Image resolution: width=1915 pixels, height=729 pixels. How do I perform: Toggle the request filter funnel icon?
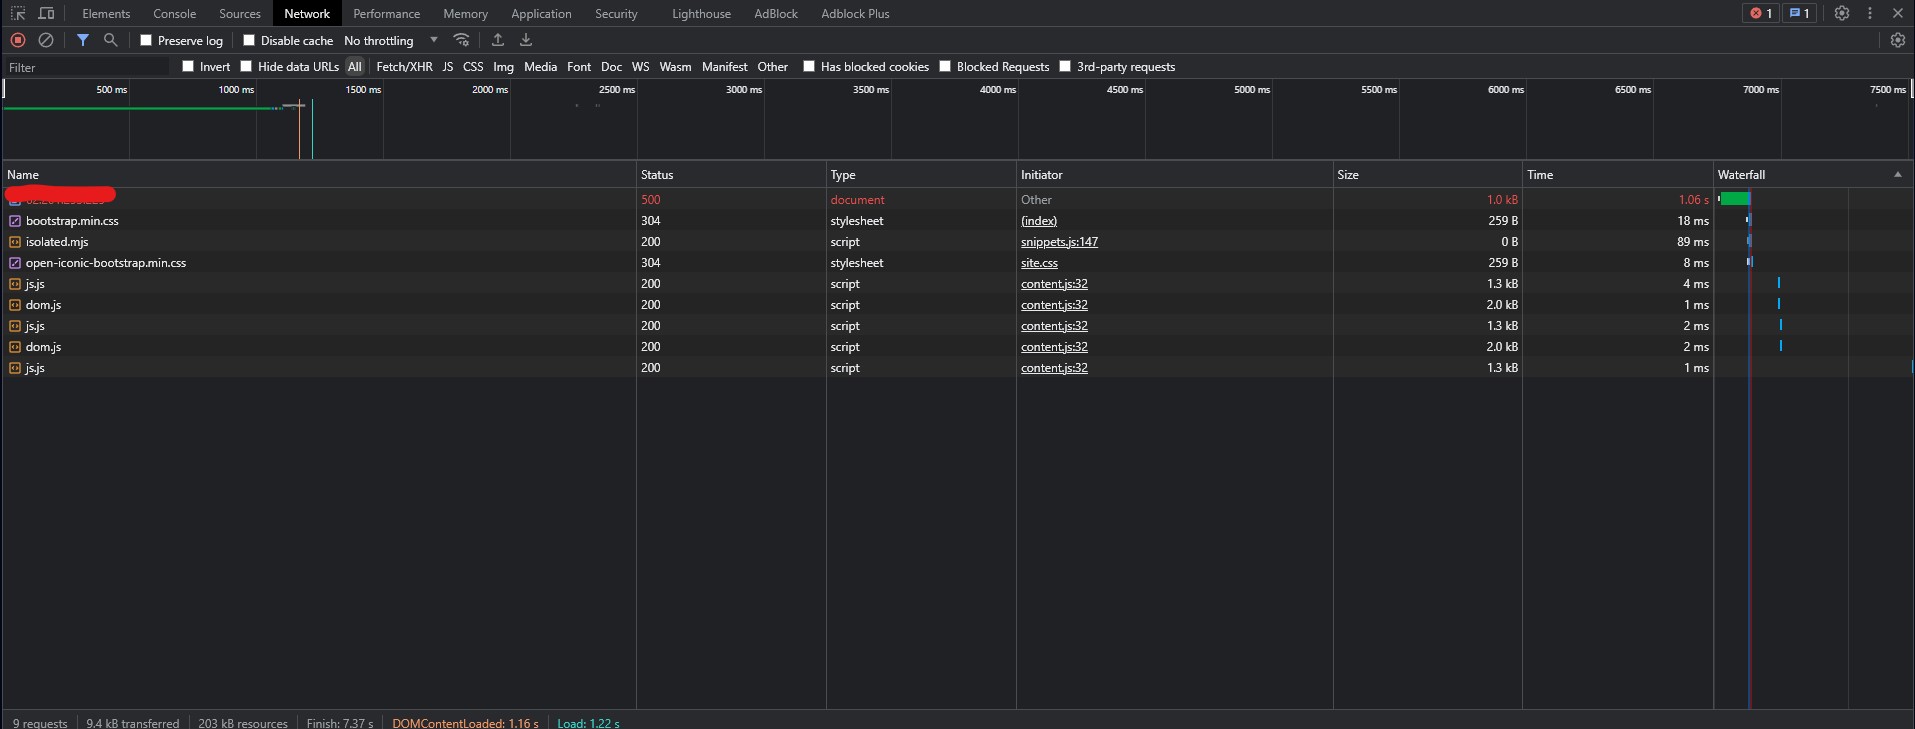click(83, 40)
